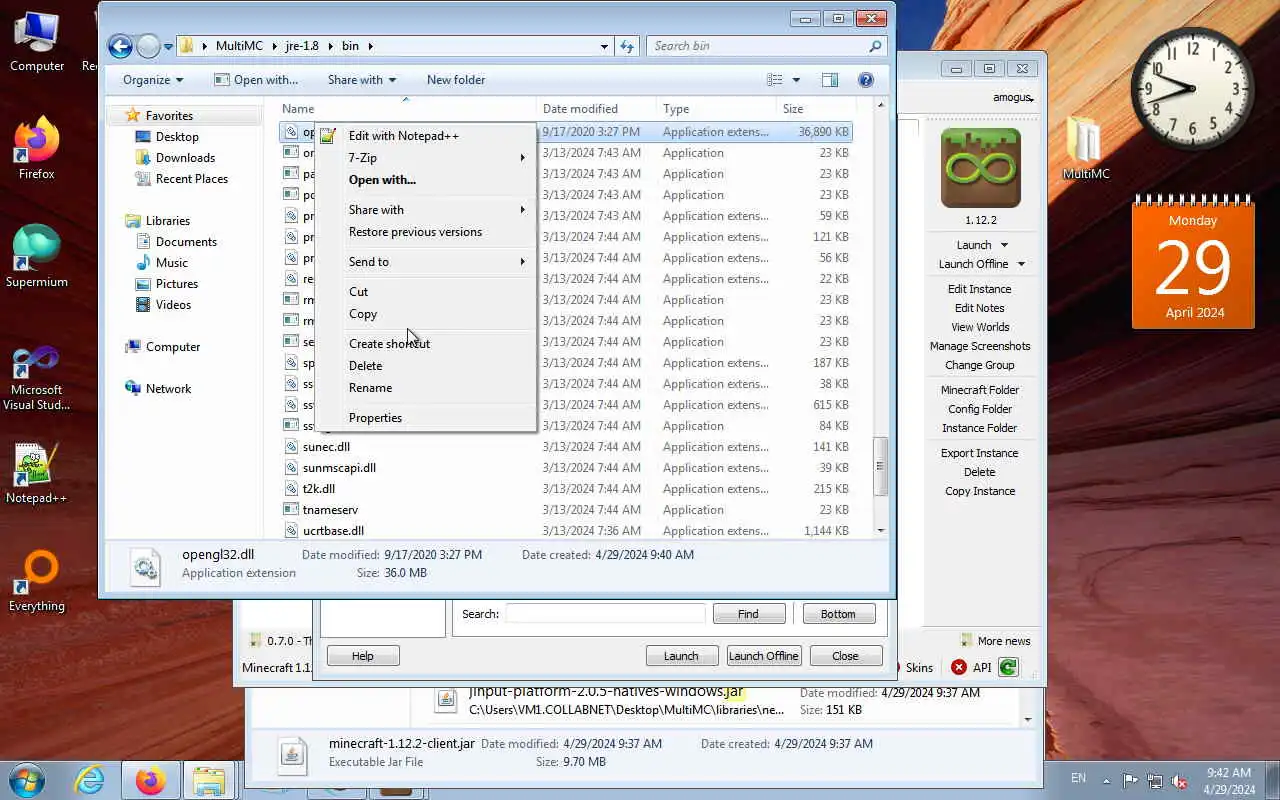Click Find button in log window
The height and width of the screenshot is (800, 1280).
[x=748, y=614]
